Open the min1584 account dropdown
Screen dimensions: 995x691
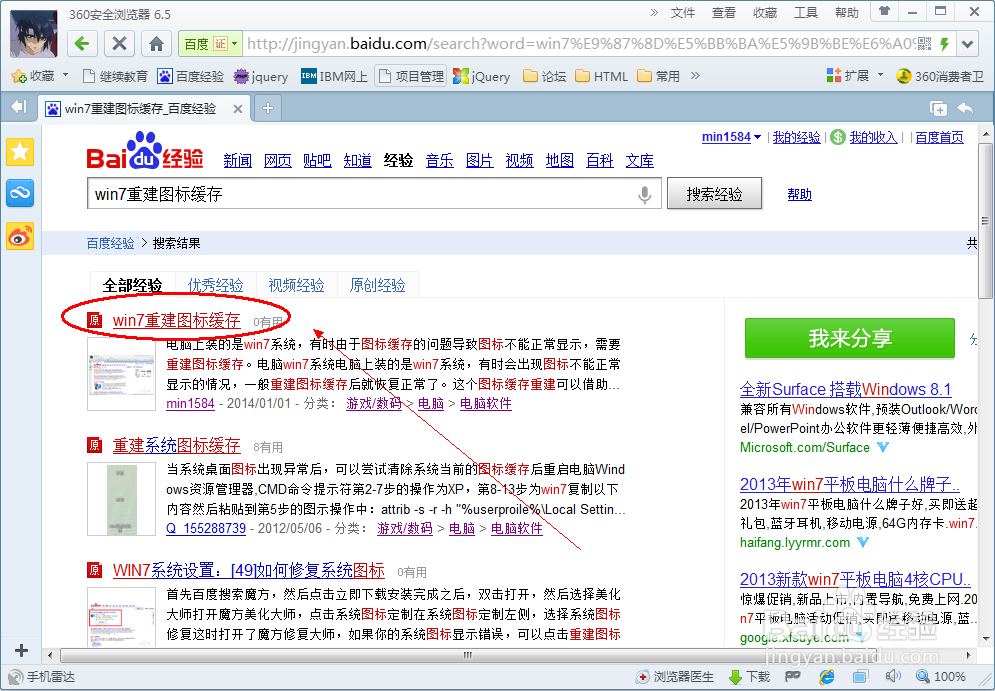731,137
